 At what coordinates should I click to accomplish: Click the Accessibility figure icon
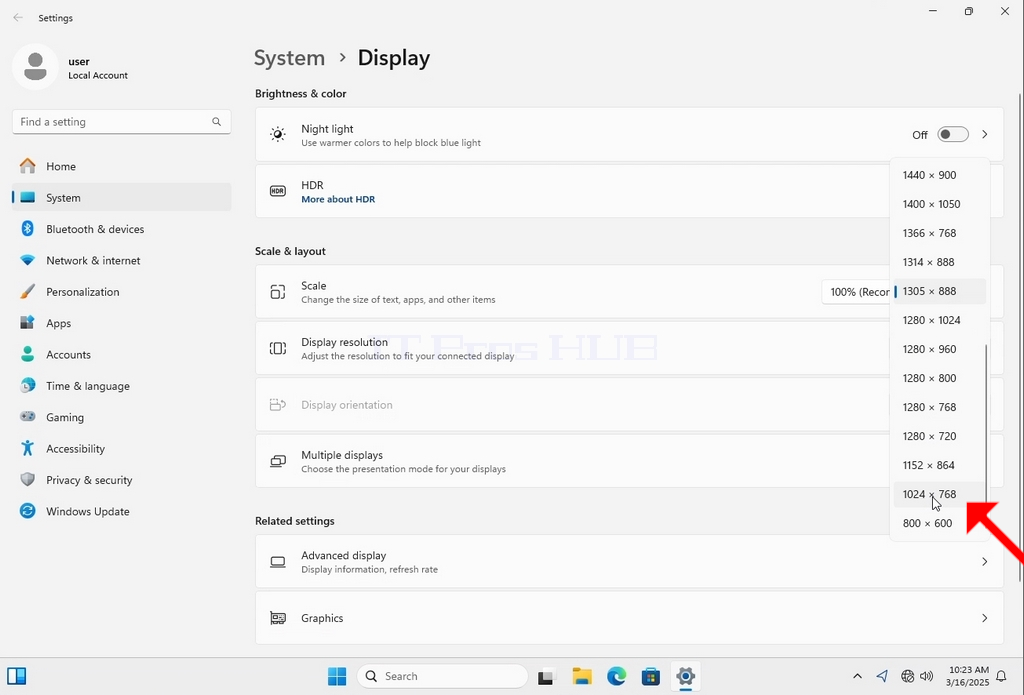(x=27, y=449)
